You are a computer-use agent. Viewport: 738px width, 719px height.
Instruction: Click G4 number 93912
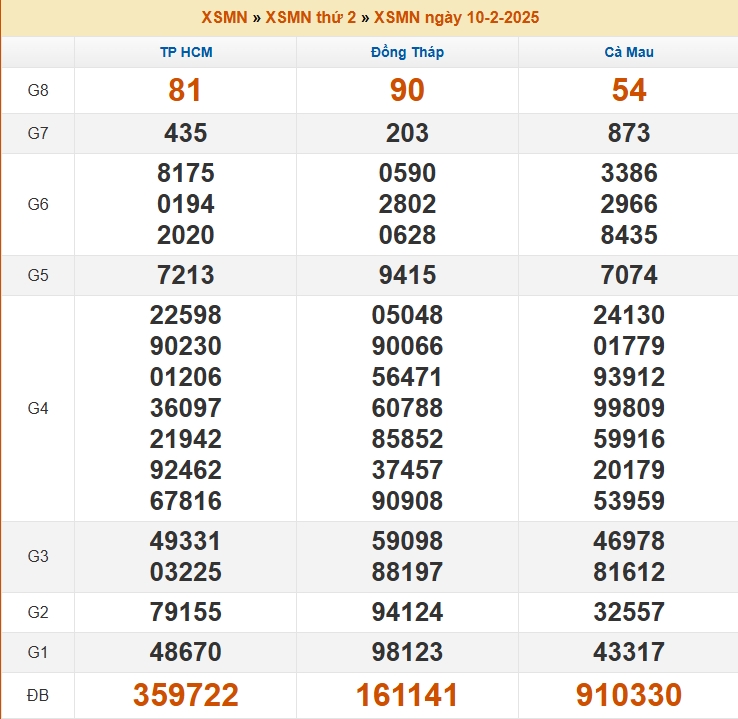click(629, 377)
